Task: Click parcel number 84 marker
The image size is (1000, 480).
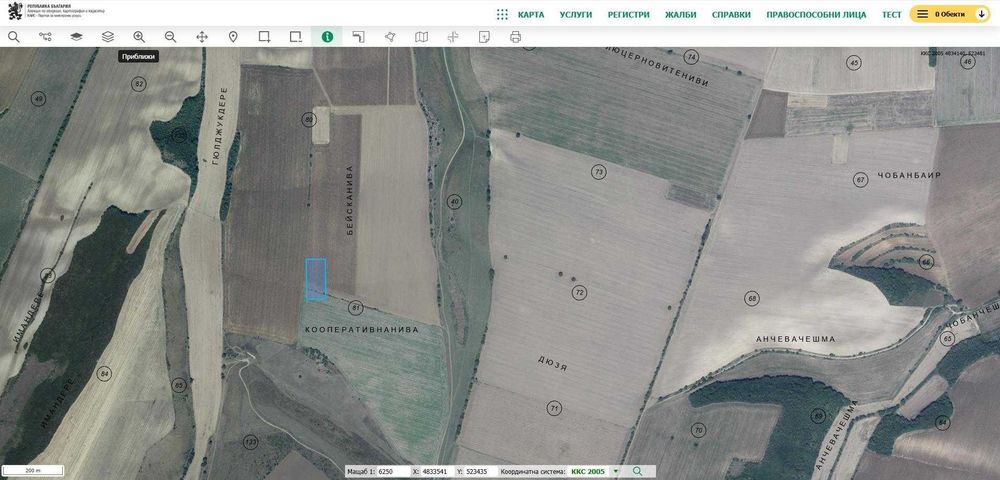Action: [x=104, y=374]
